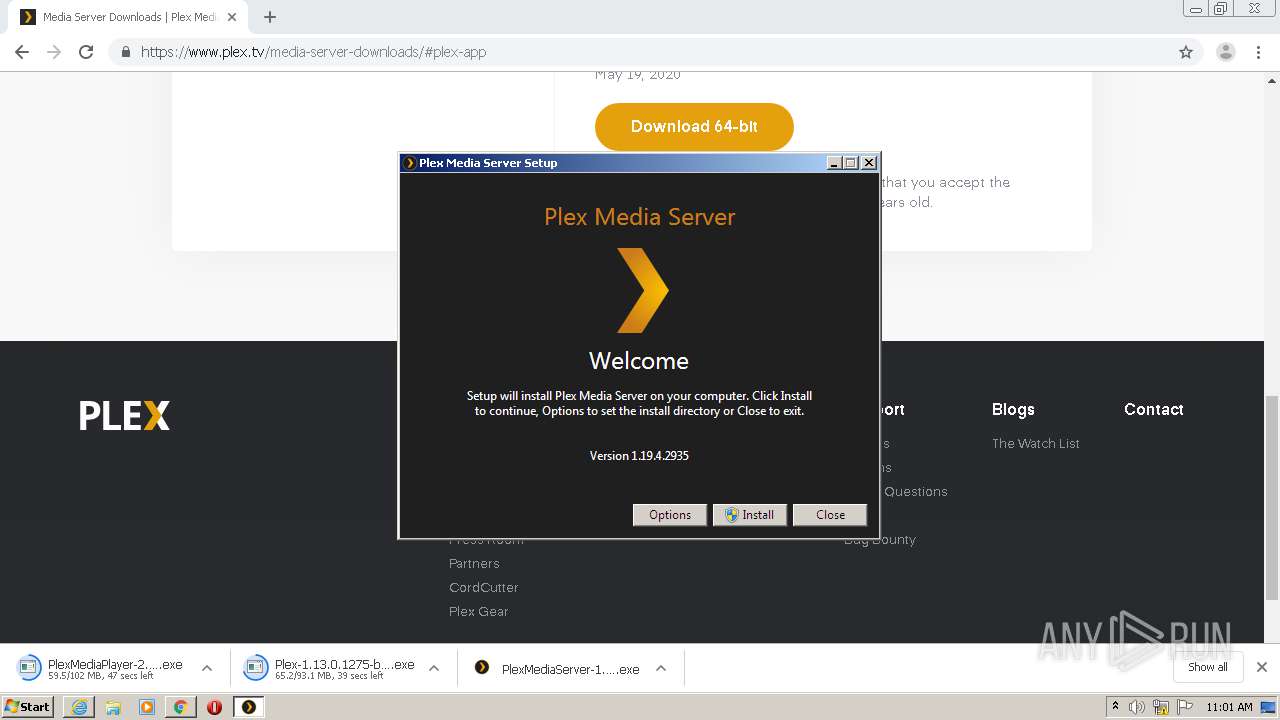
Task: Click the PLEX footer logo
Action: point(125,415)
